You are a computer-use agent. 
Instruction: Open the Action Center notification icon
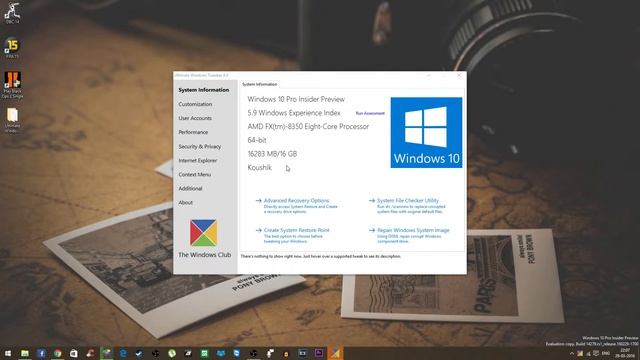click(596, 353)
